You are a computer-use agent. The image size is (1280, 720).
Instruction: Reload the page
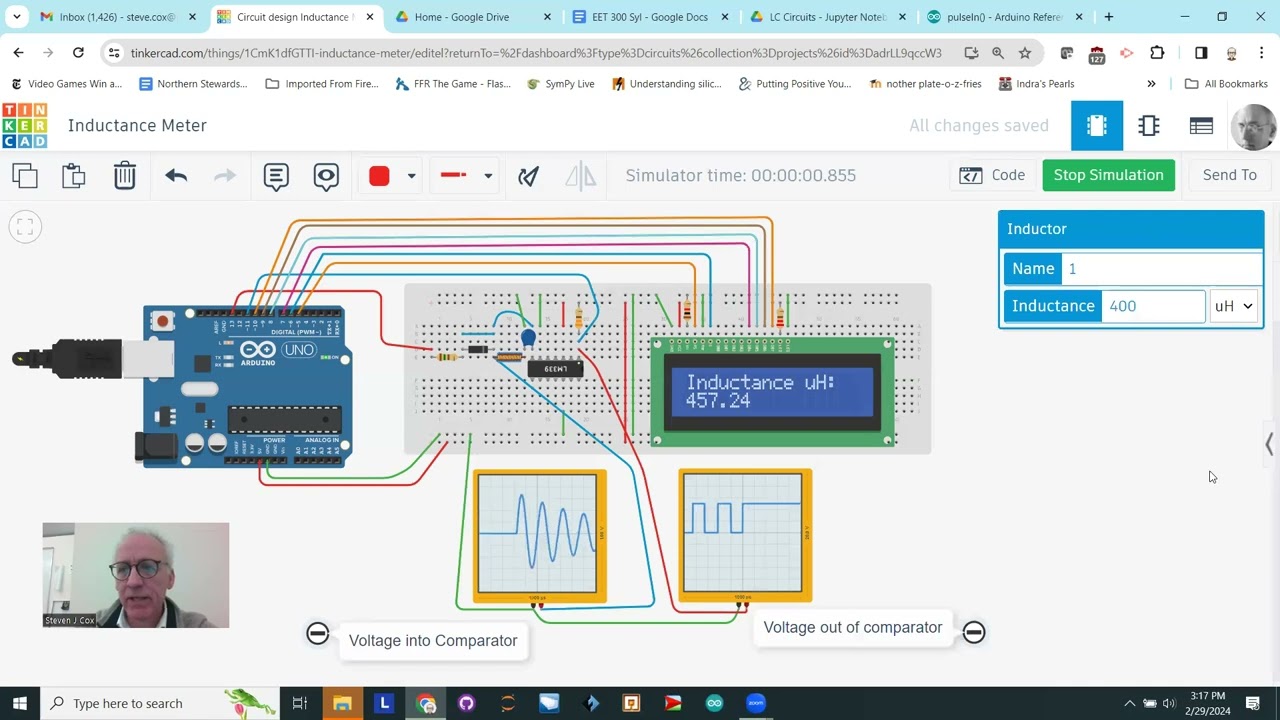[78, 53]
